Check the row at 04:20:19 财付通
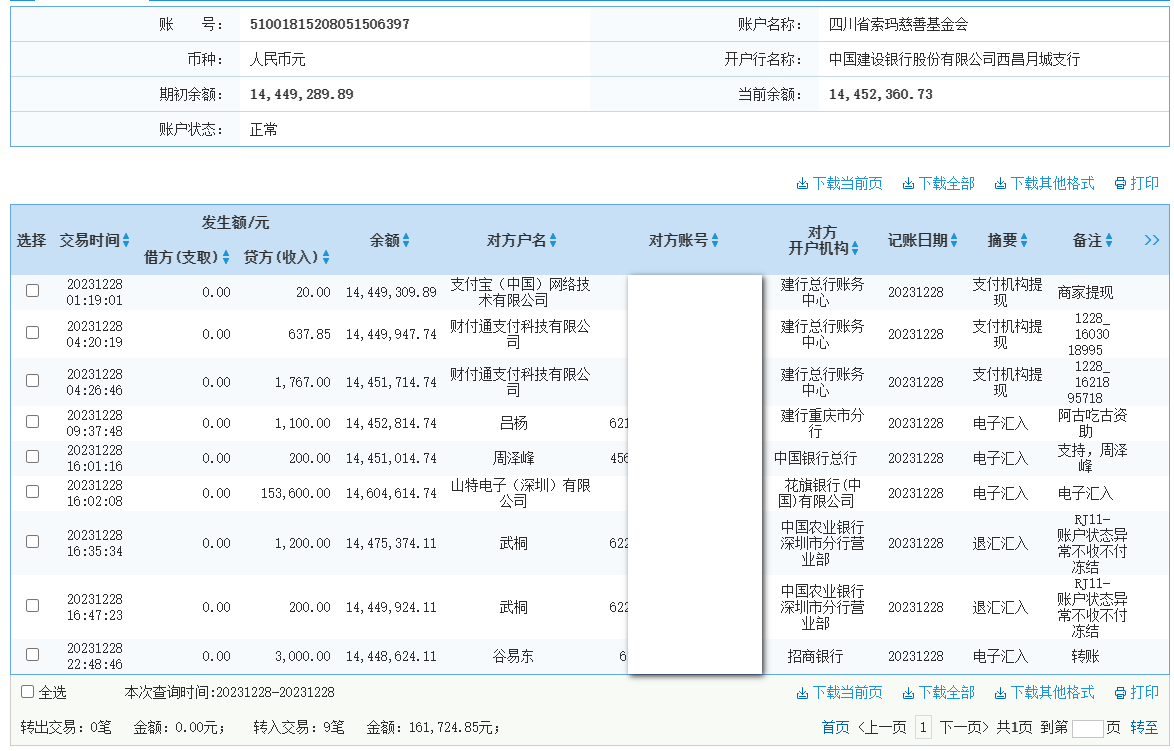 (32, 332)
